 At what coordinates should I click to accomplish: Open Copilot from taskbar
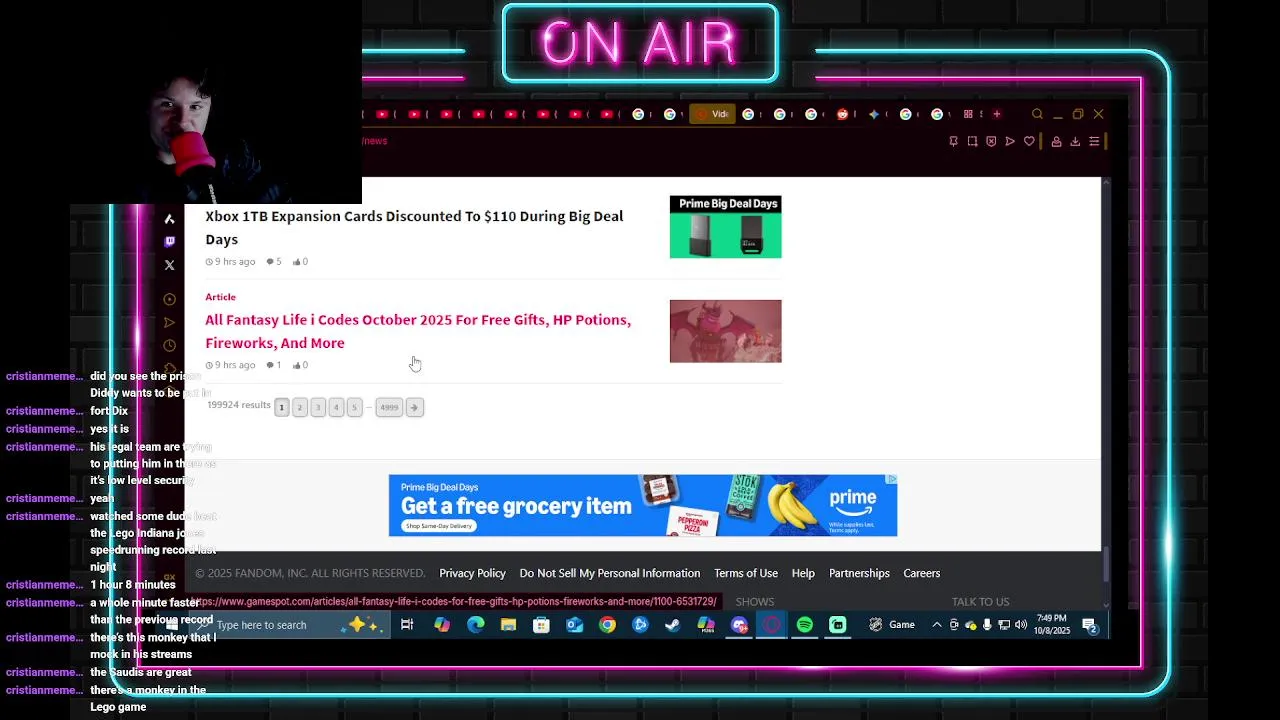(x=442, y=625)
